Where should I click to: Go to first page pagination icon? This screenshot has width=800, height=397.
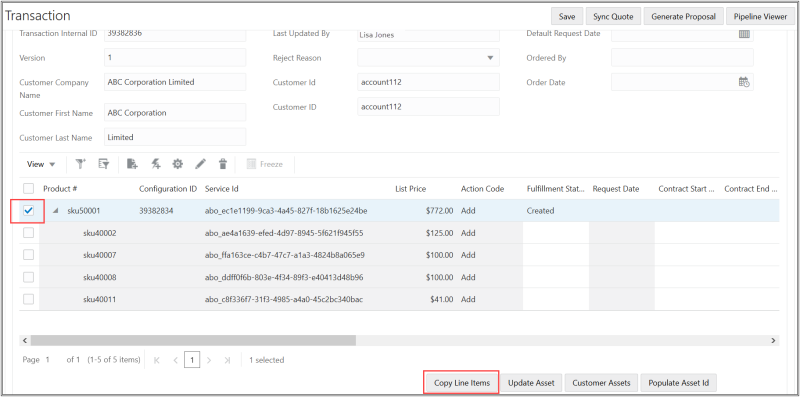tap(157, 360)
